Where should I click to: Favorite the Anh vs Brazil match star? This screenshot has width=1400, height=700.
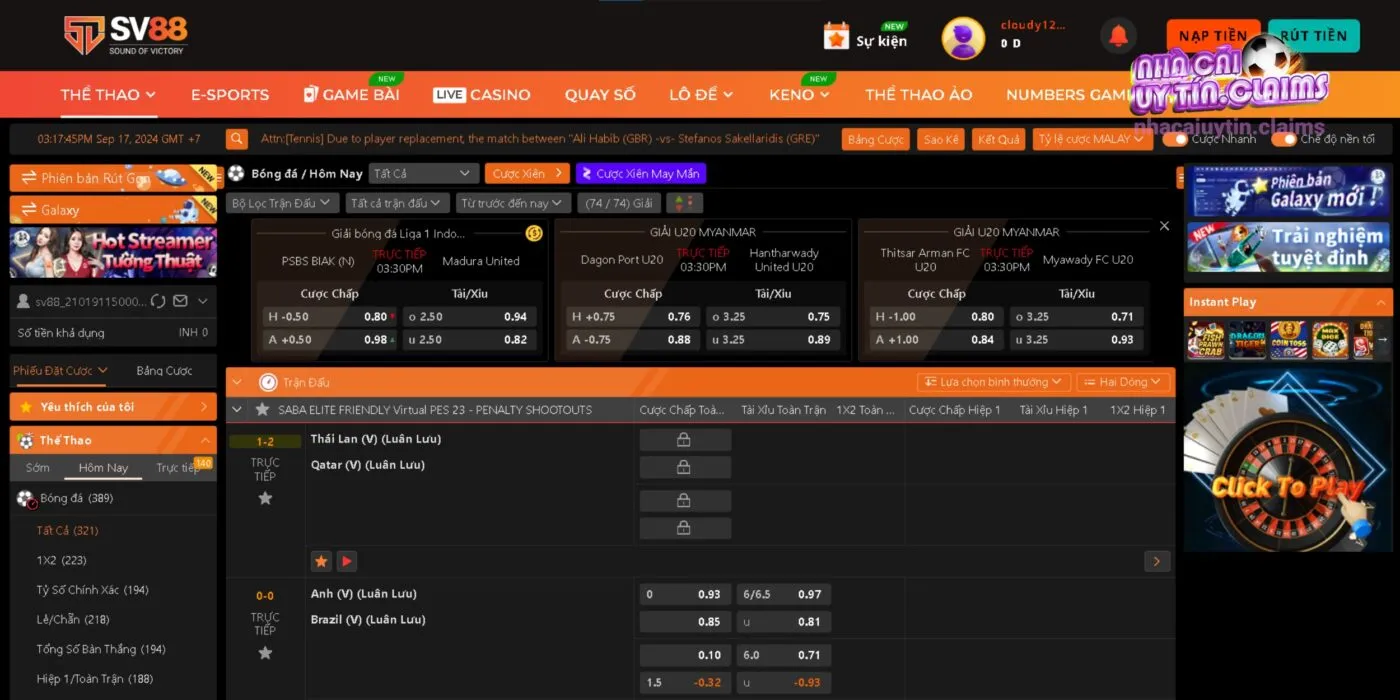point(265,653)
